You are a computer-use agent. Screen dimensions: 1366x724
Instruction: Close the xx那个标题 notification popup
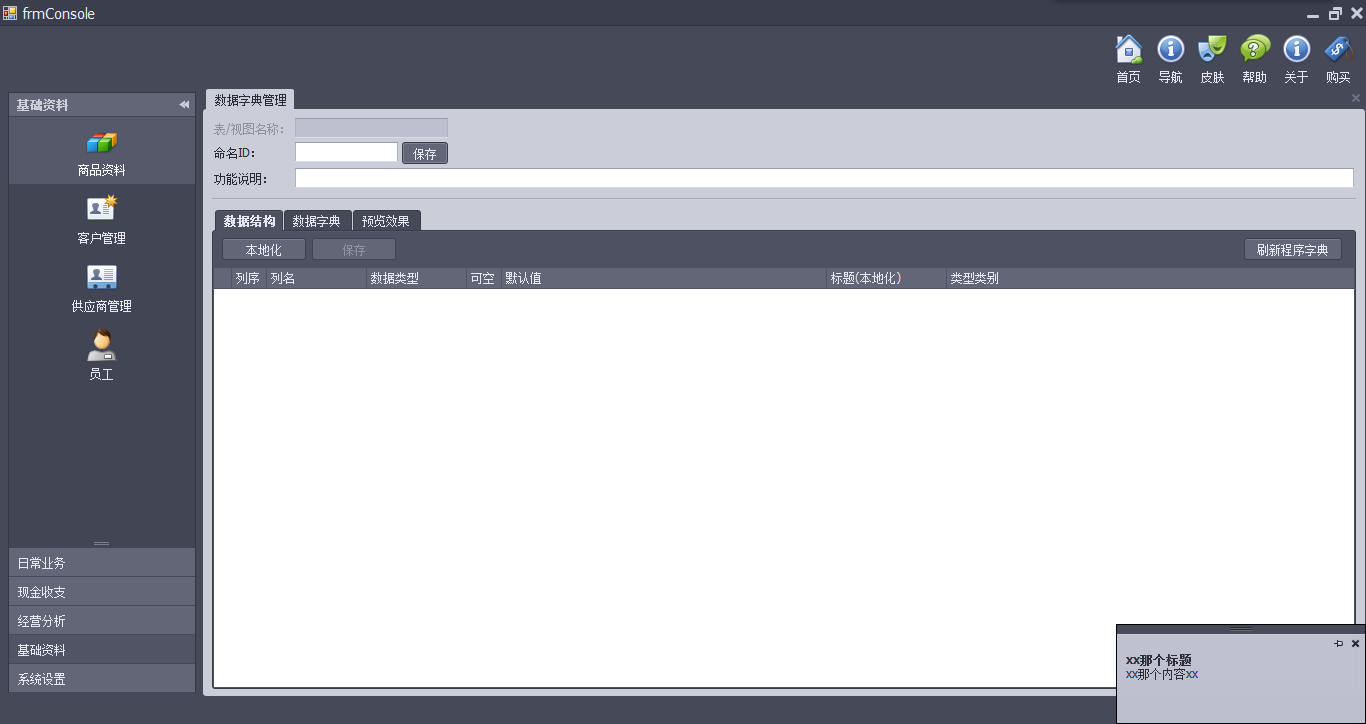[1355, 644]
